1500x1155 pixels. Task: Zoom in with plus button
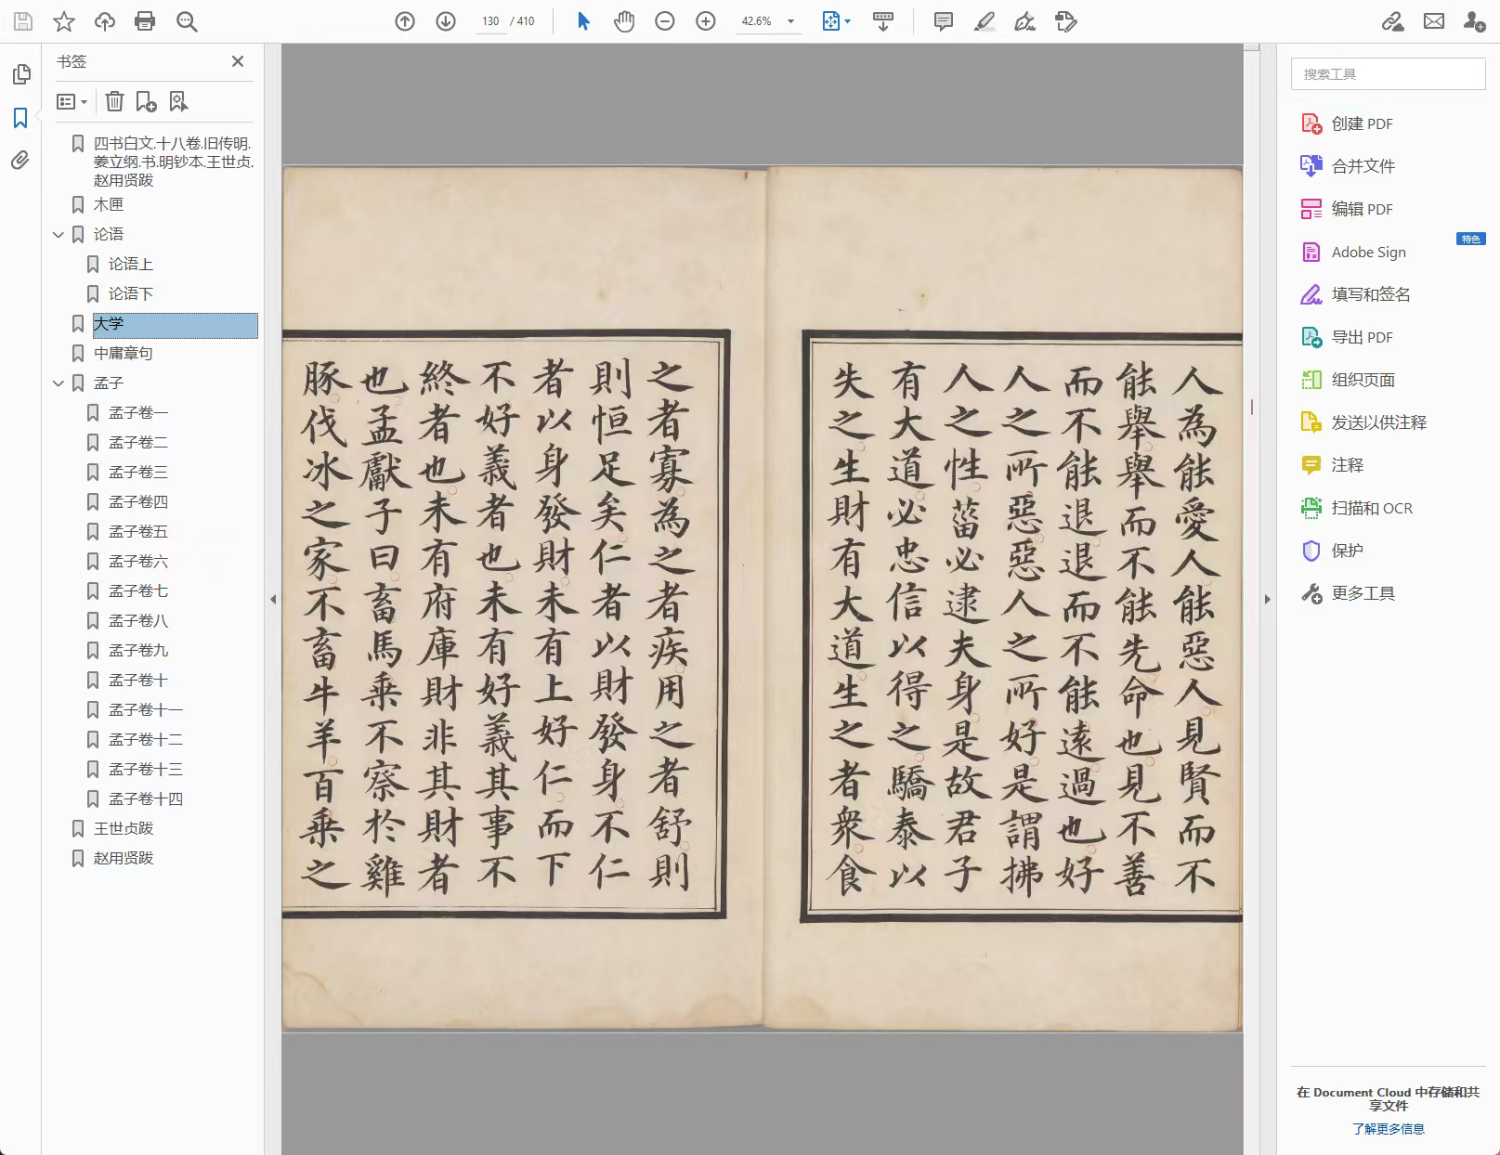click(x=706, y=21)
